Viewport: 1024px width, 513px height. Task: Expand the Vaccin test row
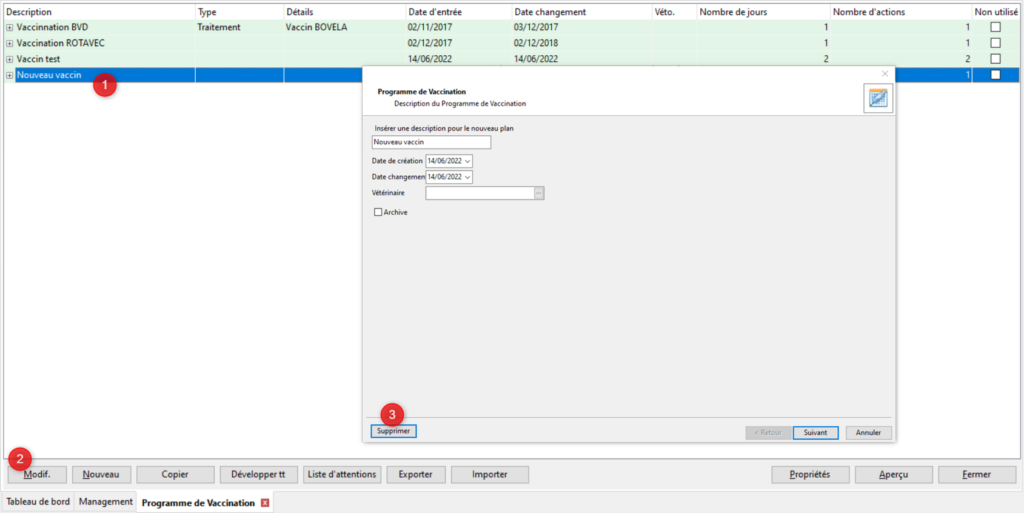(10, 60)
